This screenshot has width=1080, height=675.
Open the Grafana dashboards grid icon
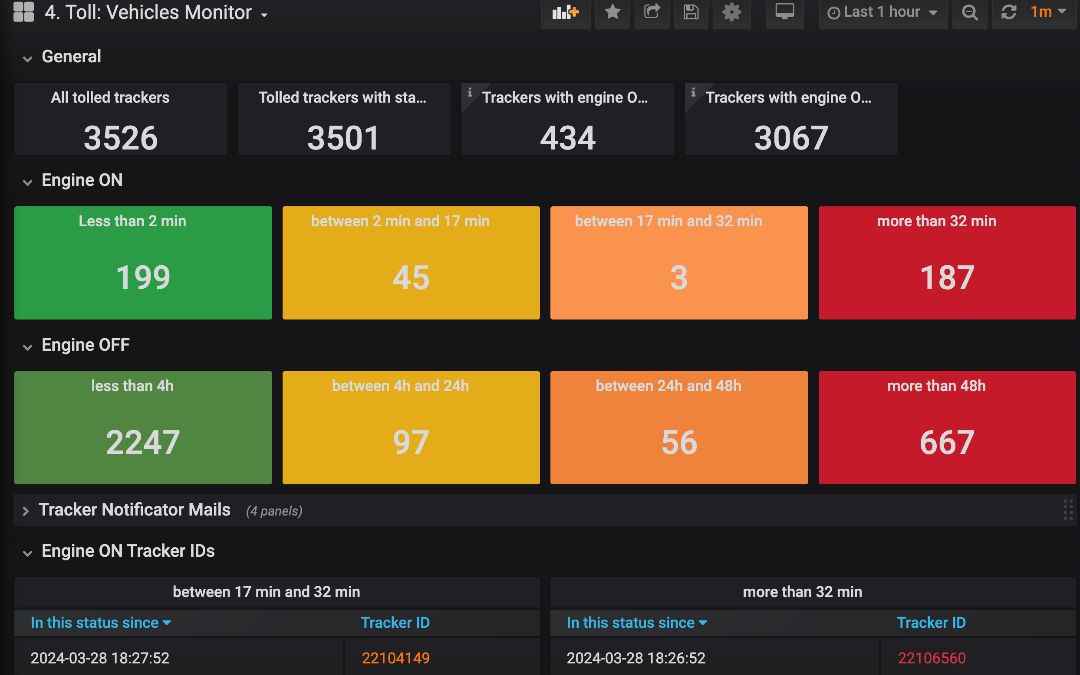pos(23,12)
